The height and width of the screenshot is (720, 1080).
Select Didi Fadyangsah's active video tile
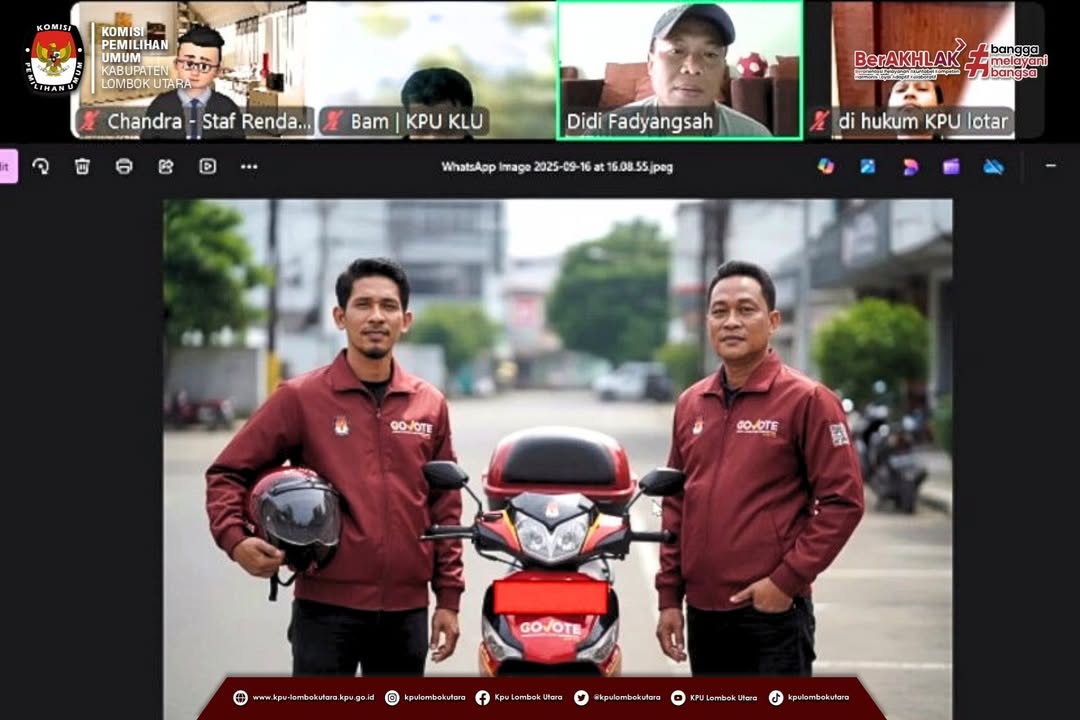point(680,70)
